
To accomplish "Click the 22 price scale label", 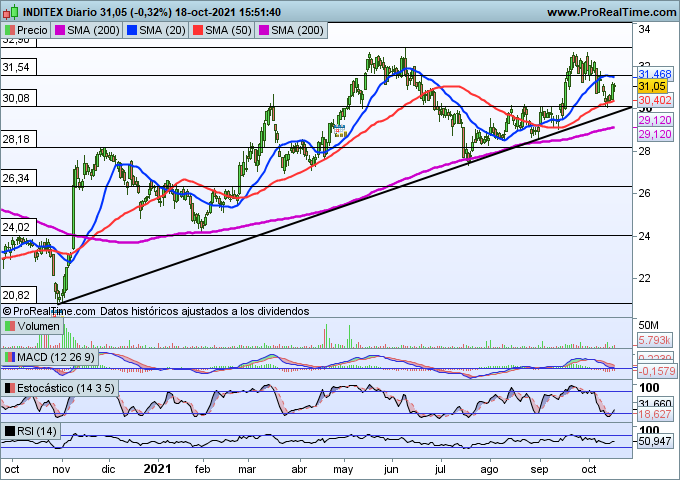I will [x=644, y=278].
